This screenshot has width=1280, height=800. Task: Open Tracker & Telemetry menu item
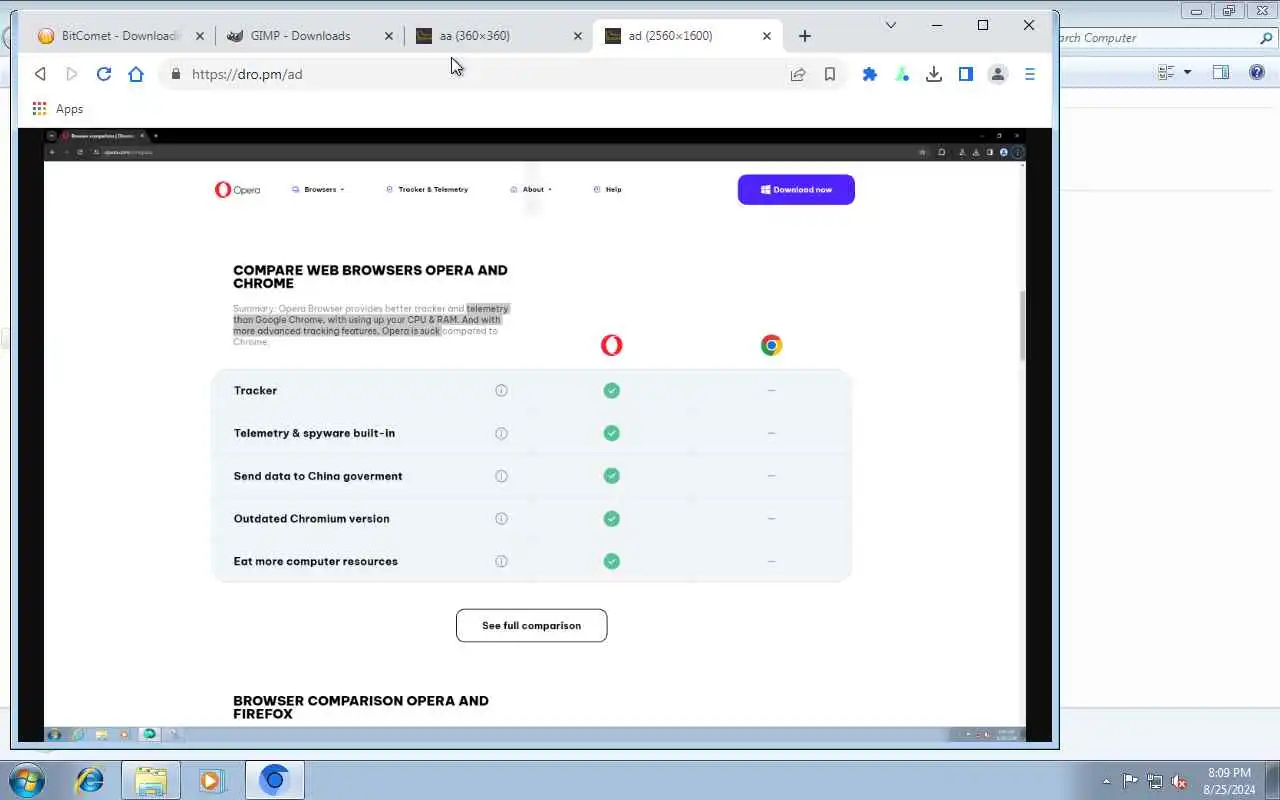[427, 189]
